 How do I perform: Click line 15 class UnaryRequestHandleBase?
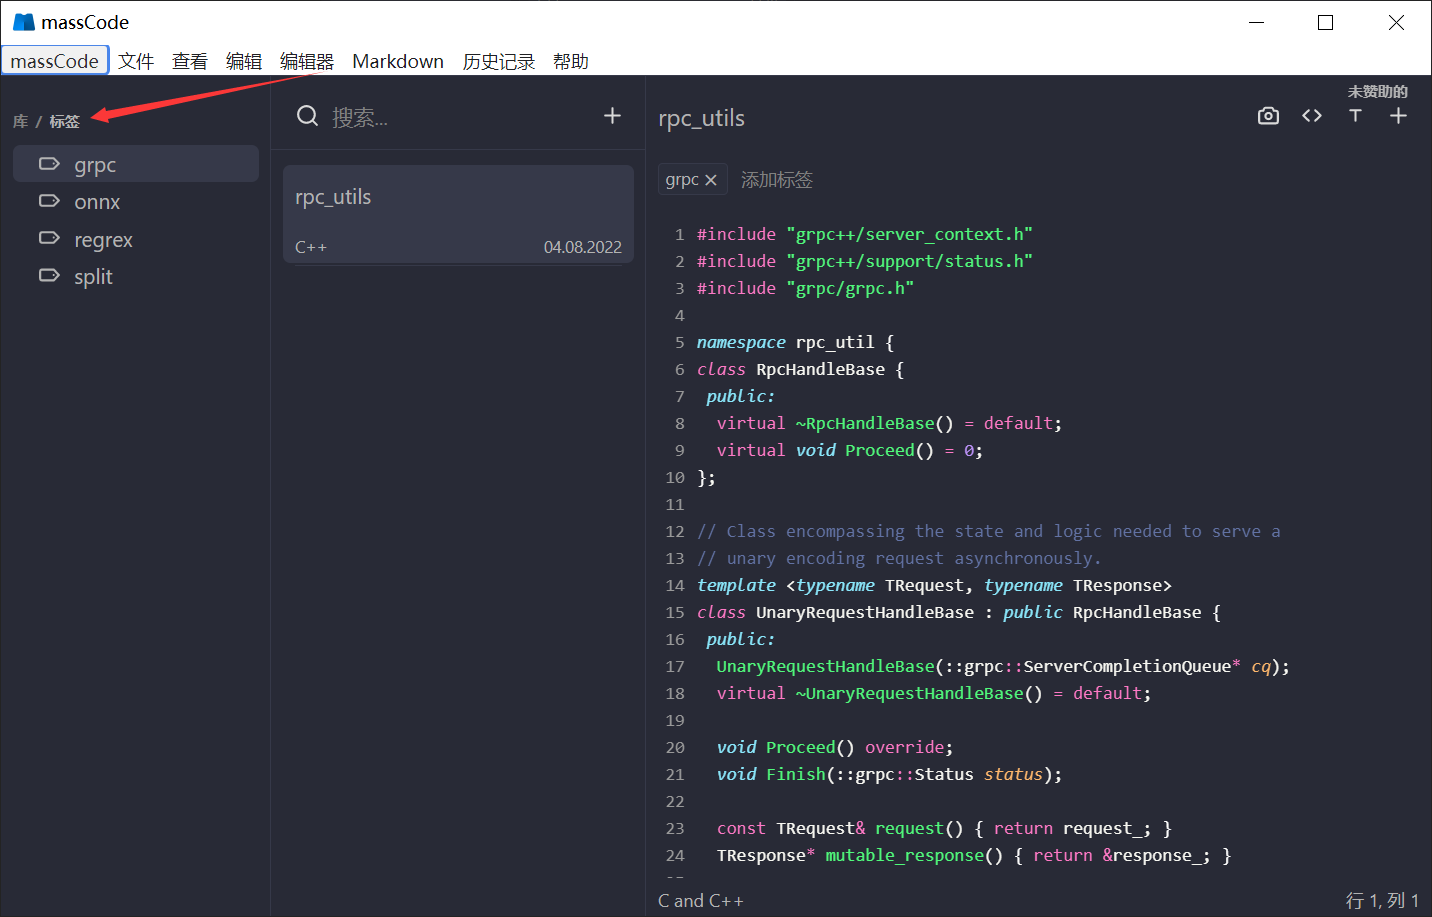pos(959,612)
